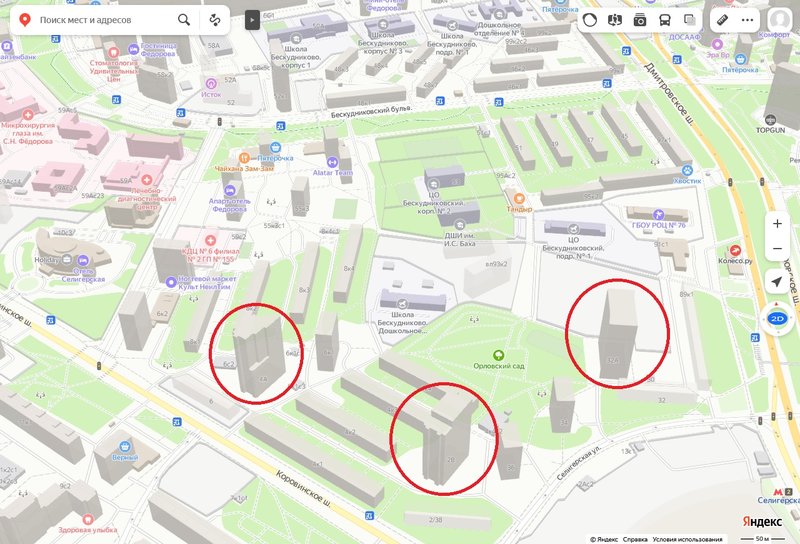Image resolution: width=800 pixels, height=544 pixels.
Task: Click the © Яндекс copyright link
Action: 604,539
